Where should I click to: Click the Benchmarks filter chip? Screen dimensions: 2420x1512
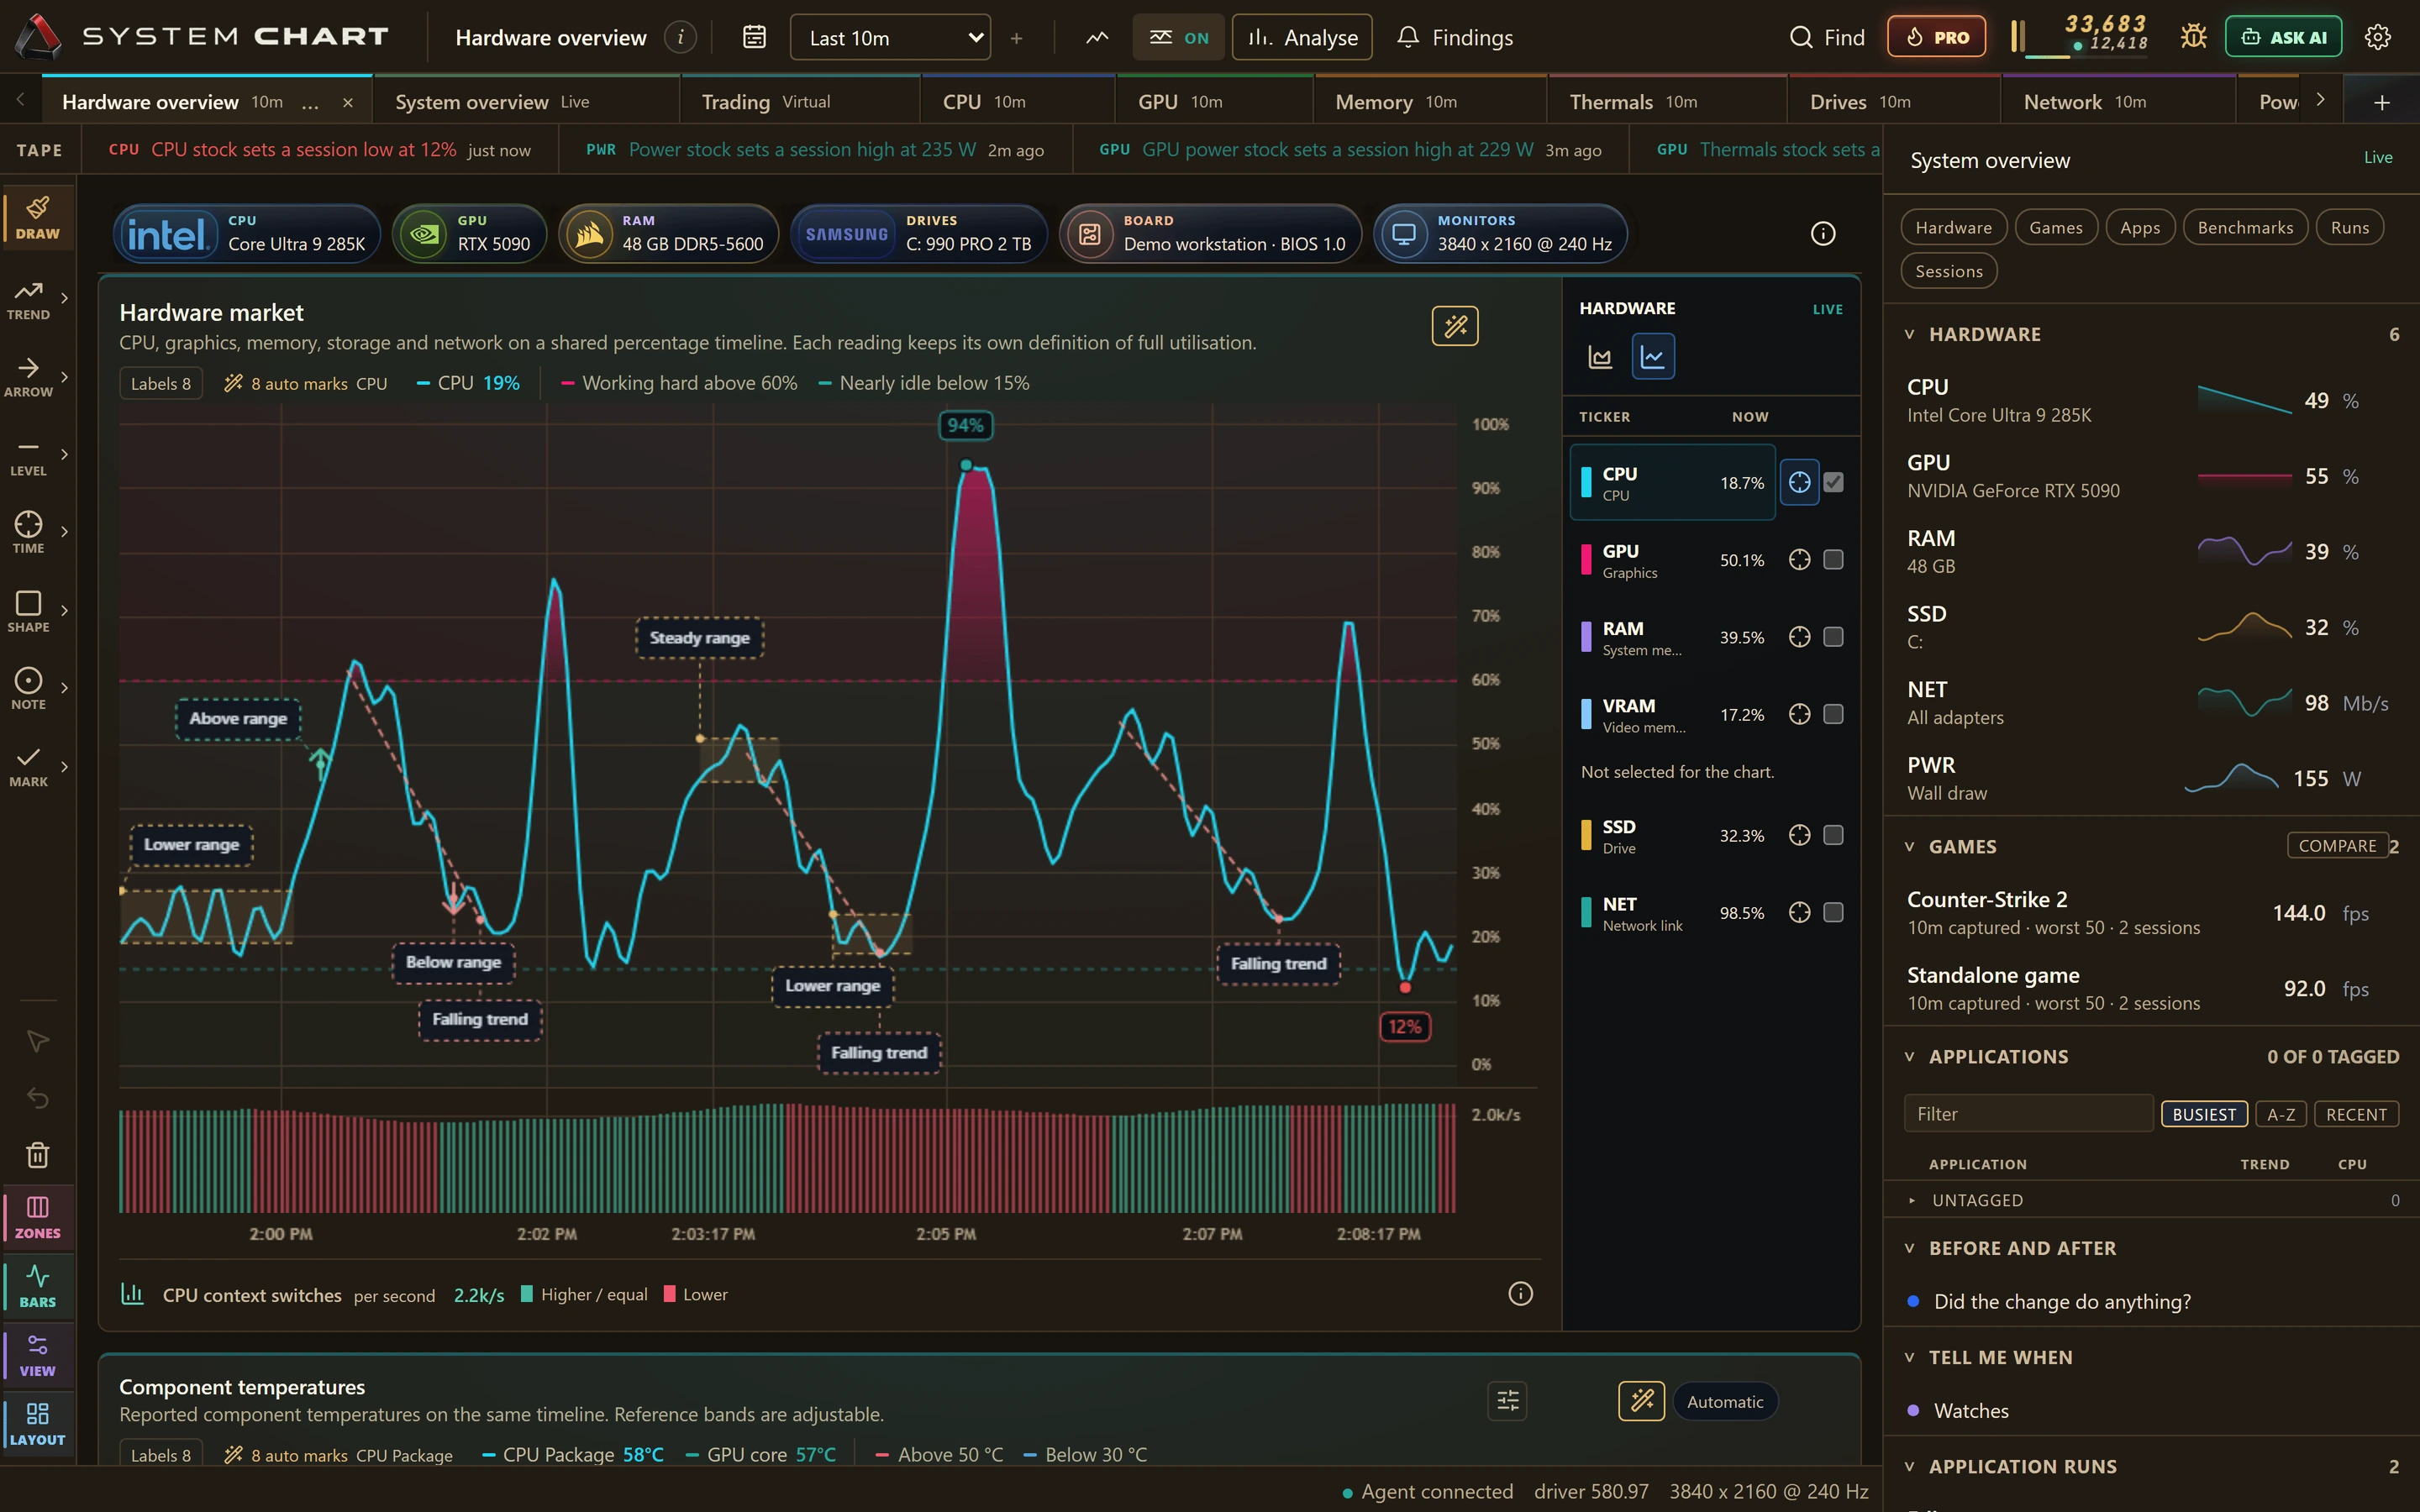[x=2245, y=227]
